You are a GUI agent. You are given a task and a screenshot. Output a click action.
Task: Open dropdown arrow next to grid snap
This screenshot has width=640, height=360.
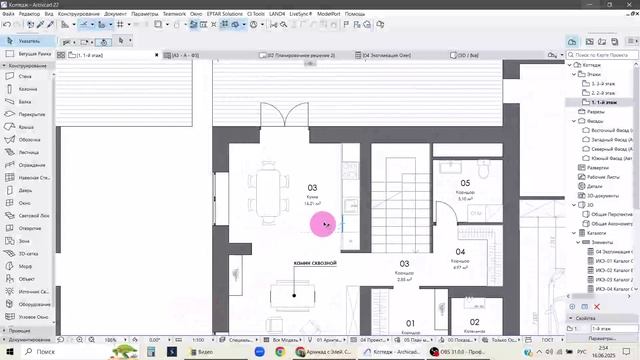point(129,24)
